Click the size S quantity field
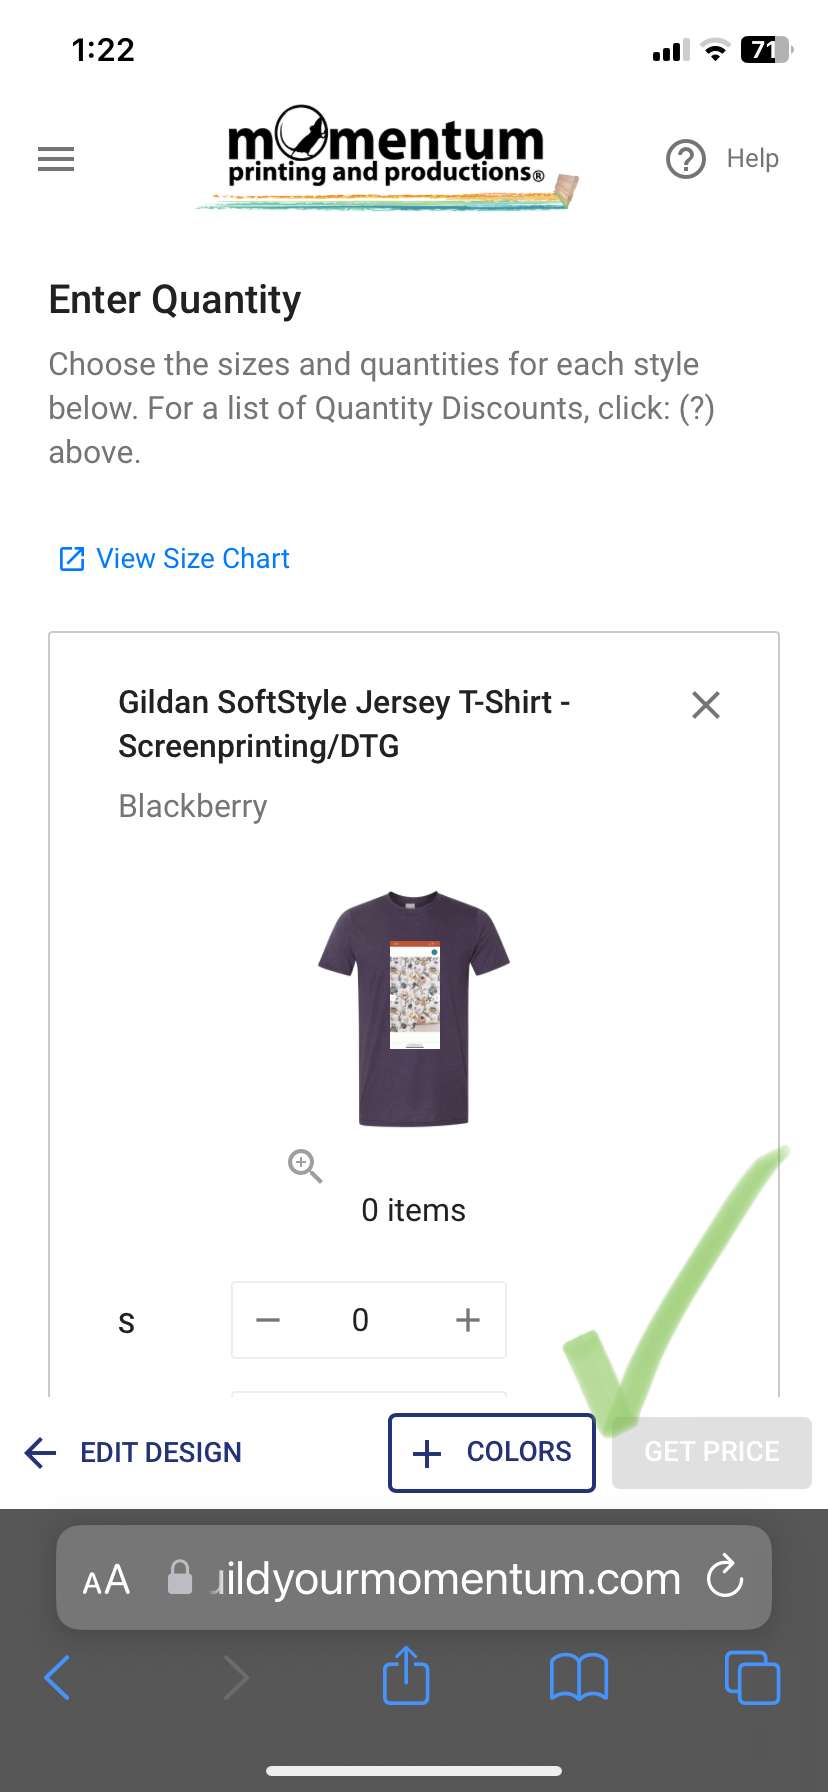 pyautogui.click(x=361, y=1320)
